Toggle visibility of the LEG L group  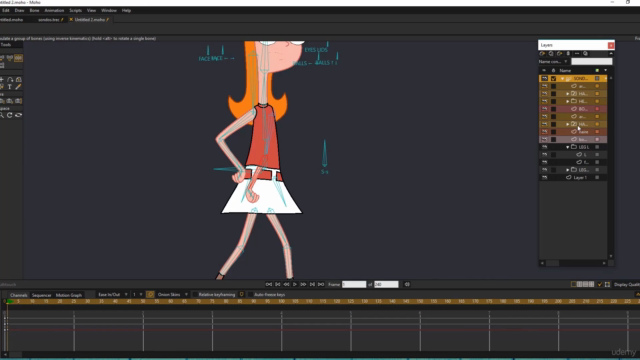[x=544, y=147]
